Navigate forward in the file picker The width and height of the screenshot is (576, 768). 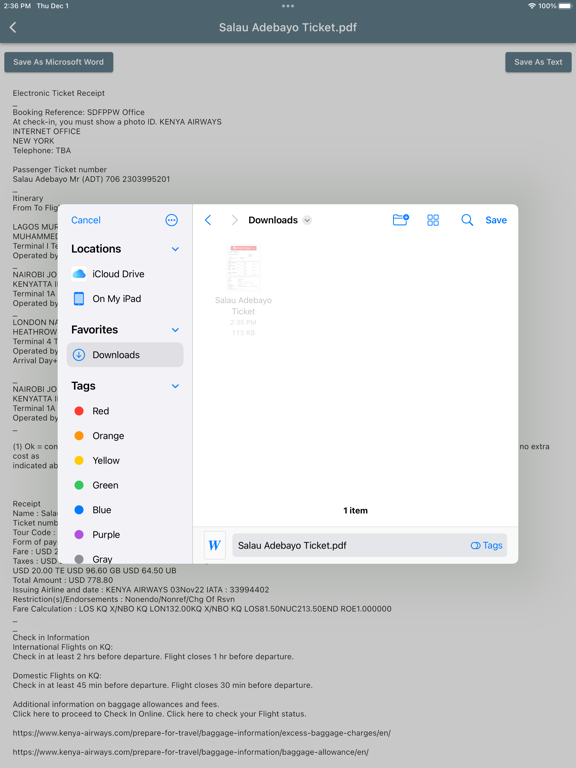tap(234, 220)
